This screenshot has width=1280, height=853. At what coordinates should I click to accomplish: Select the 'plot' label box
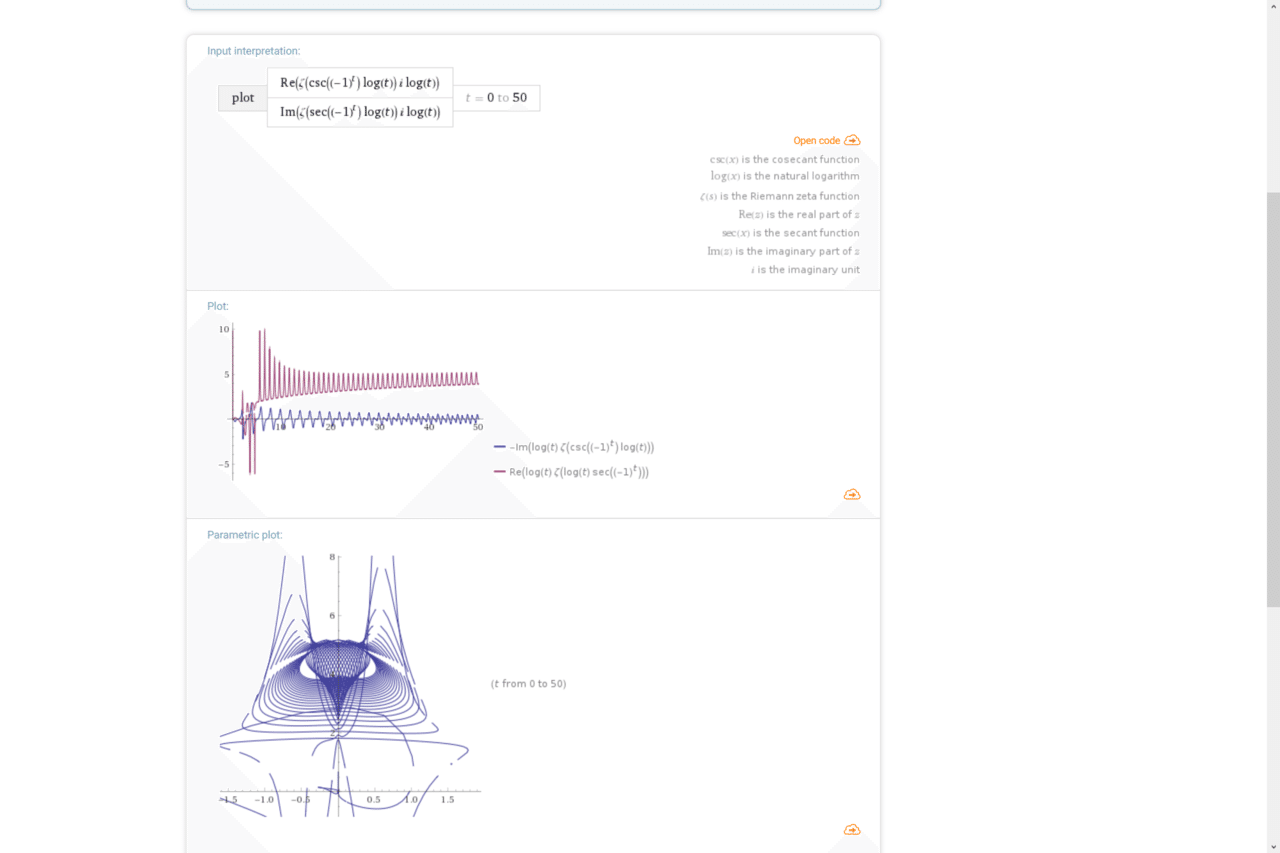243,98
